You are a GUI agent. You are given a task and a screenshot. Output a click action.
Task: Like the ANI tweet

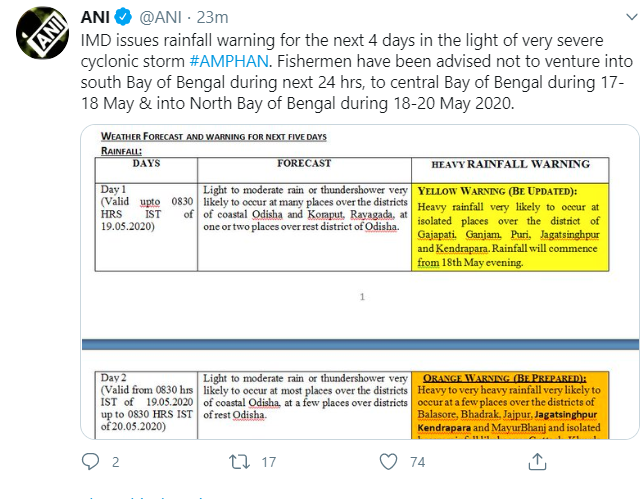(388, 461)
